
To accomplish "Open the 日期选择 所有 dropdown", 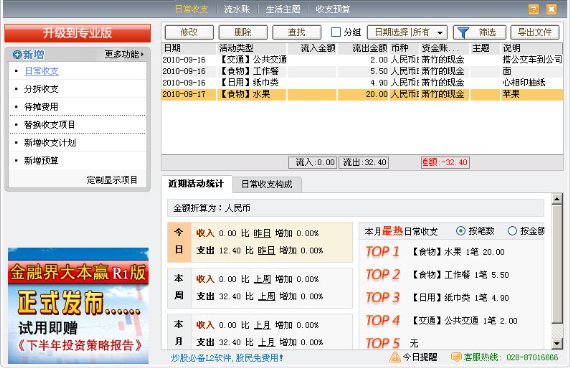I will [407, 32].
